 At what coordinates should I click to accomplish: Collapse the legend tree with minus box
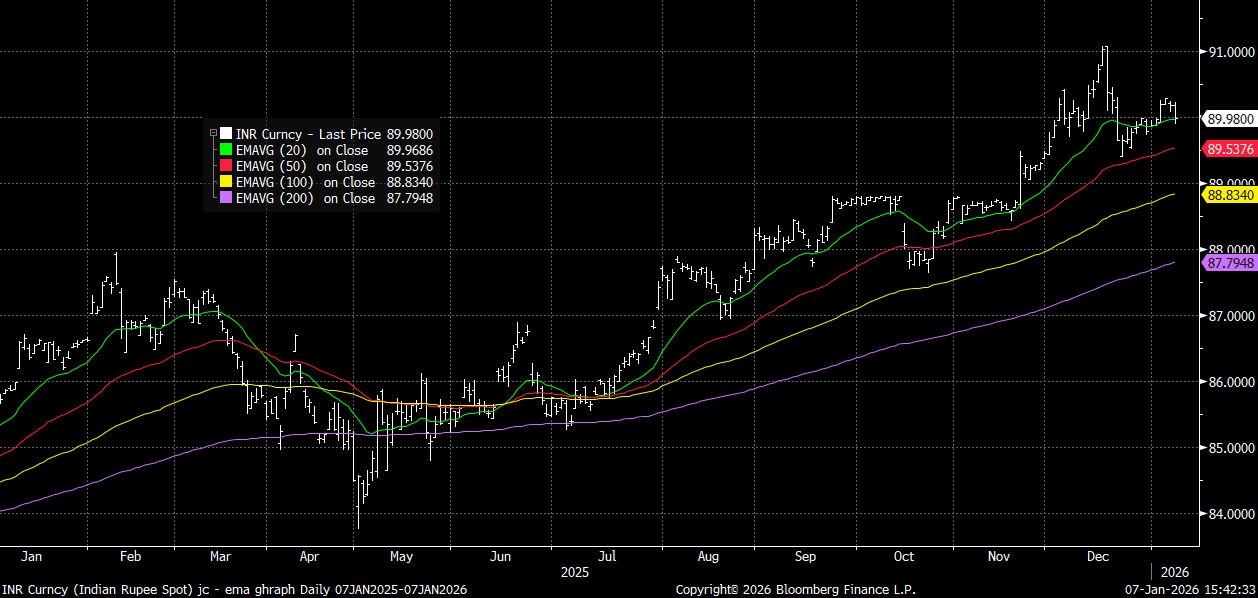(213, 133)
